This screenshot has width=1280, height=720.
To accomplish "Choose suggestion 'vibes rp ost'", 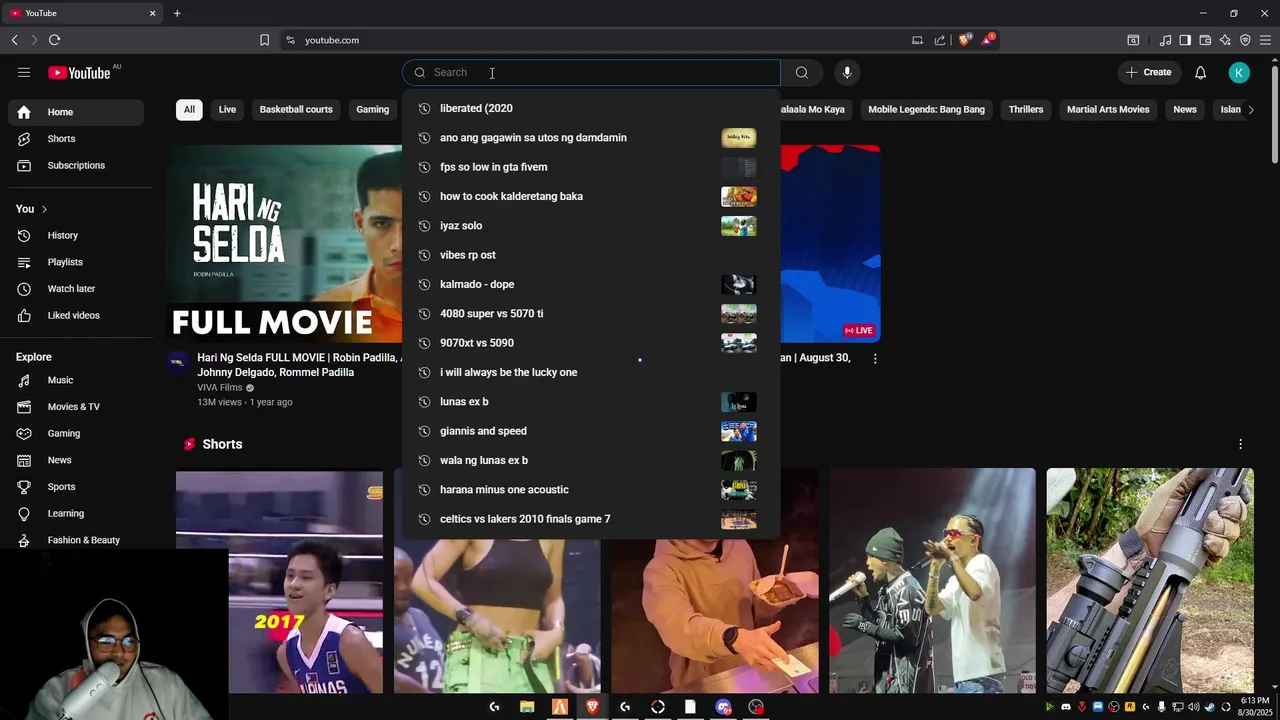I will [591, 255].
